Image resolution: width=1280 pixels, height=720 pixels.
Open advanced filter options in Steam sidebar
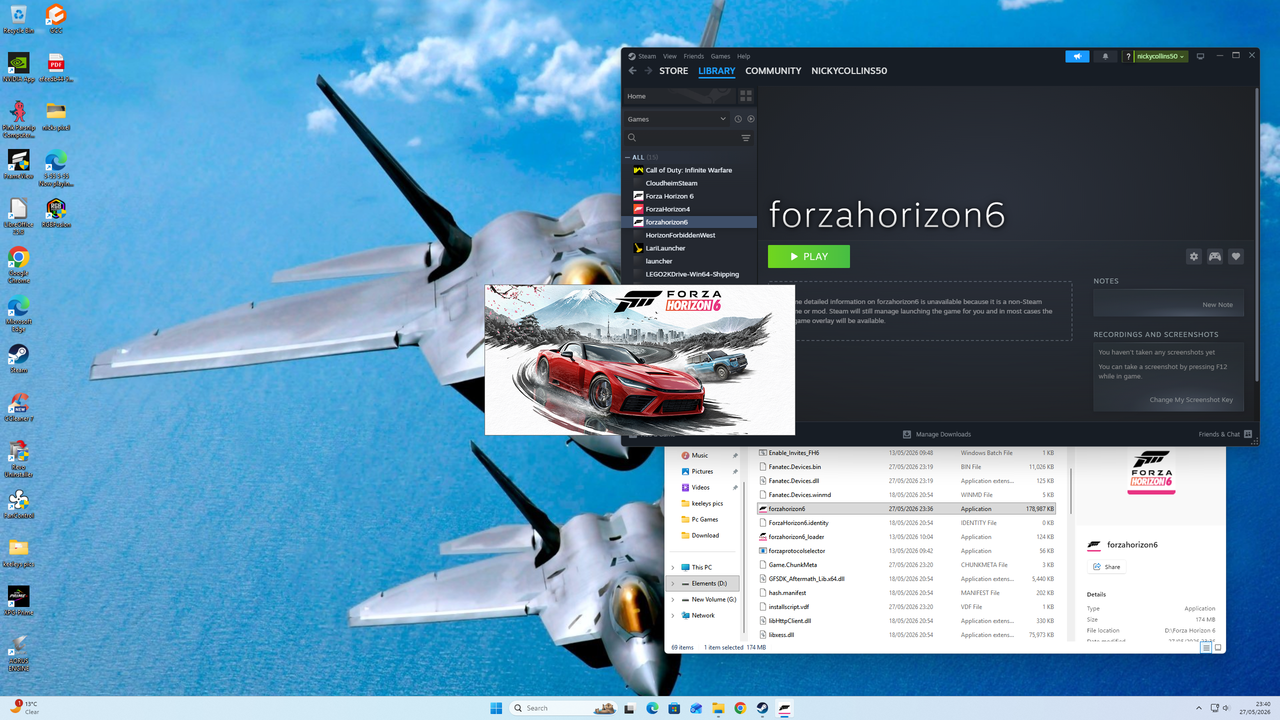[746, 138]
